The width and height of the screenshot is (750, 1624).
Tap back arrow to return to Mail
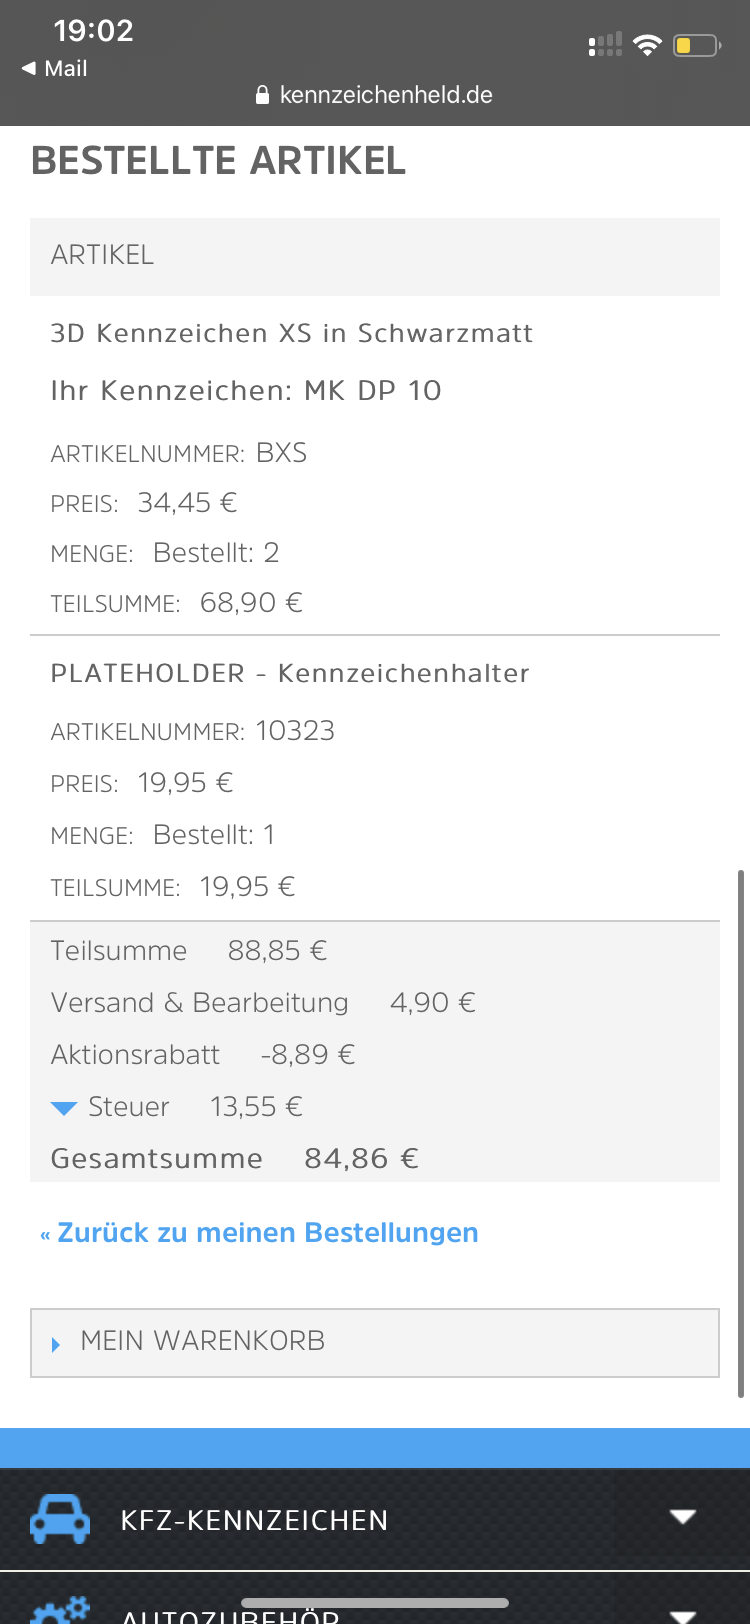tap(29, 68)
